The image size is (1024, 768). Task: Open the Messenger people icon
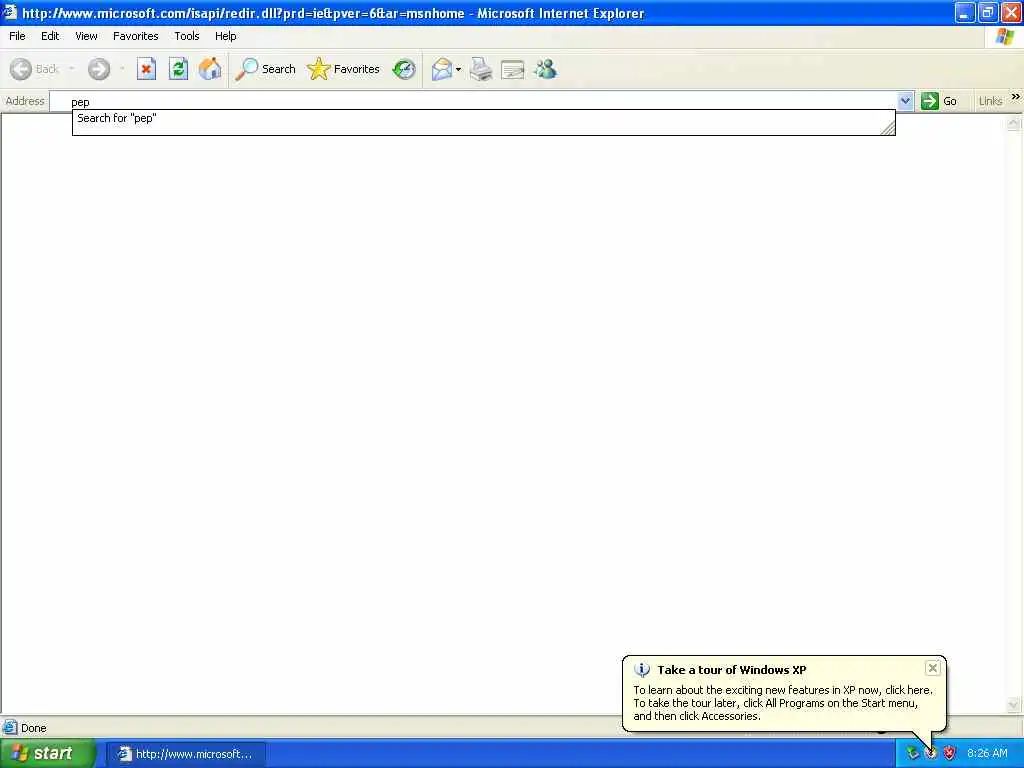click(545, 69)
